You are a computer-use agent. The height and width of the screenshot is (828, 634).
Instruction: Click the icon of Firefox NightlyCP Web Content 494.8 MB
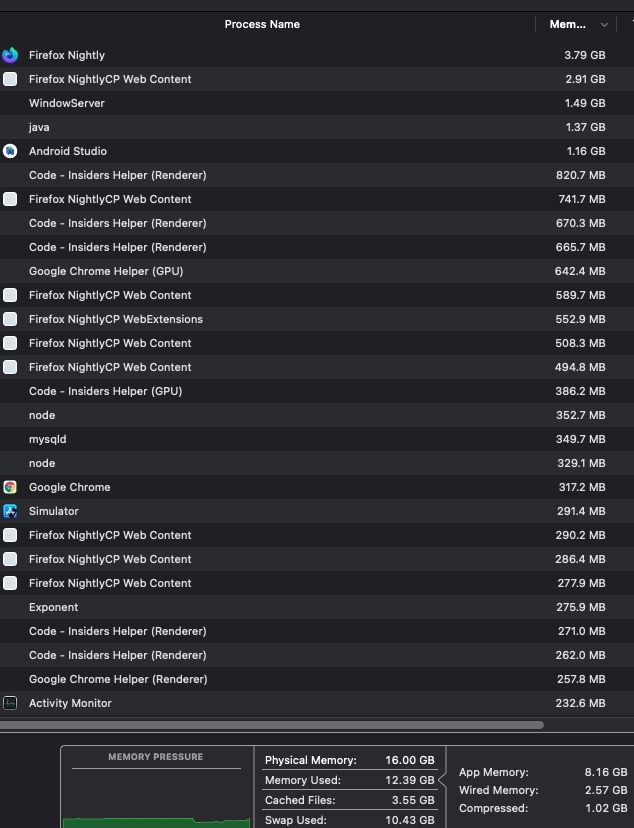click(x=10, y=367)
